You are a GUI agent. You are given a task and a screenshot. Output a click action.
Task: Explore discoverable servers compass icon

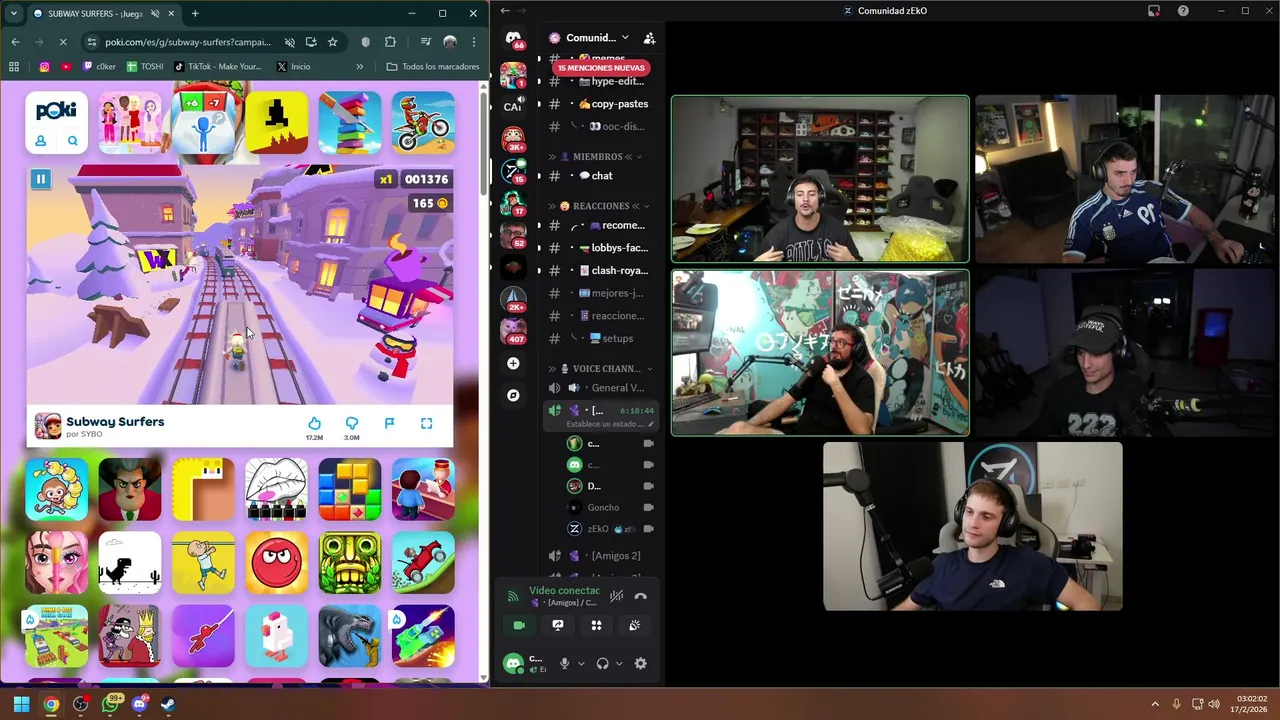(513, 396)
